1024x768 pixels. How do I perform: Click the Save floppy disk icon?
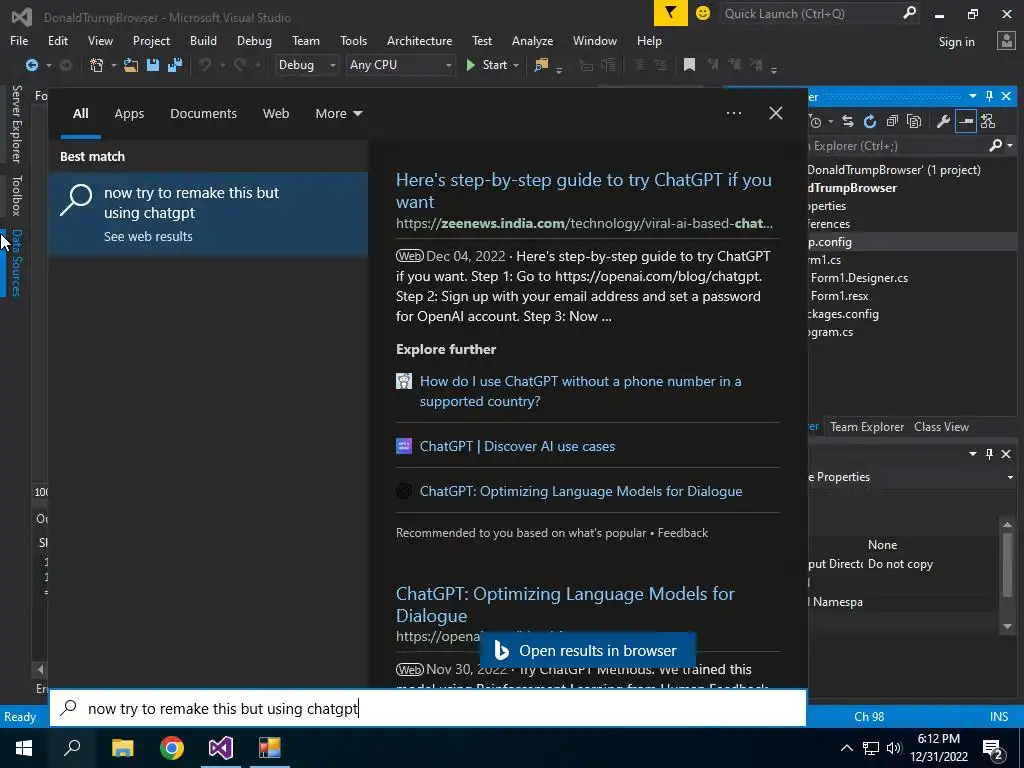(153, 65)
